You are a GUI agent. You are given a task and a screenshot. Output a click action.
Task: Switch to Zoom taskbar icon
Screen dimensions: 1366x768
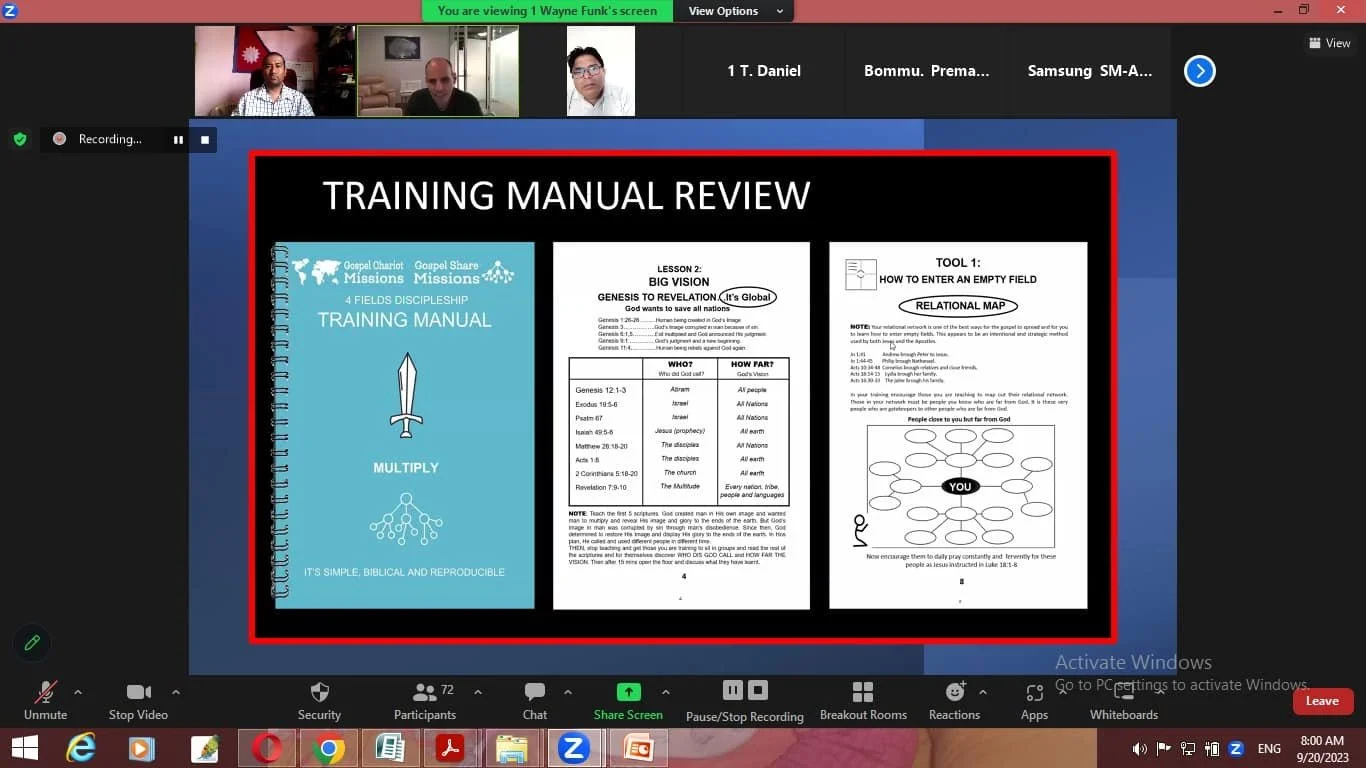(573, 748)
